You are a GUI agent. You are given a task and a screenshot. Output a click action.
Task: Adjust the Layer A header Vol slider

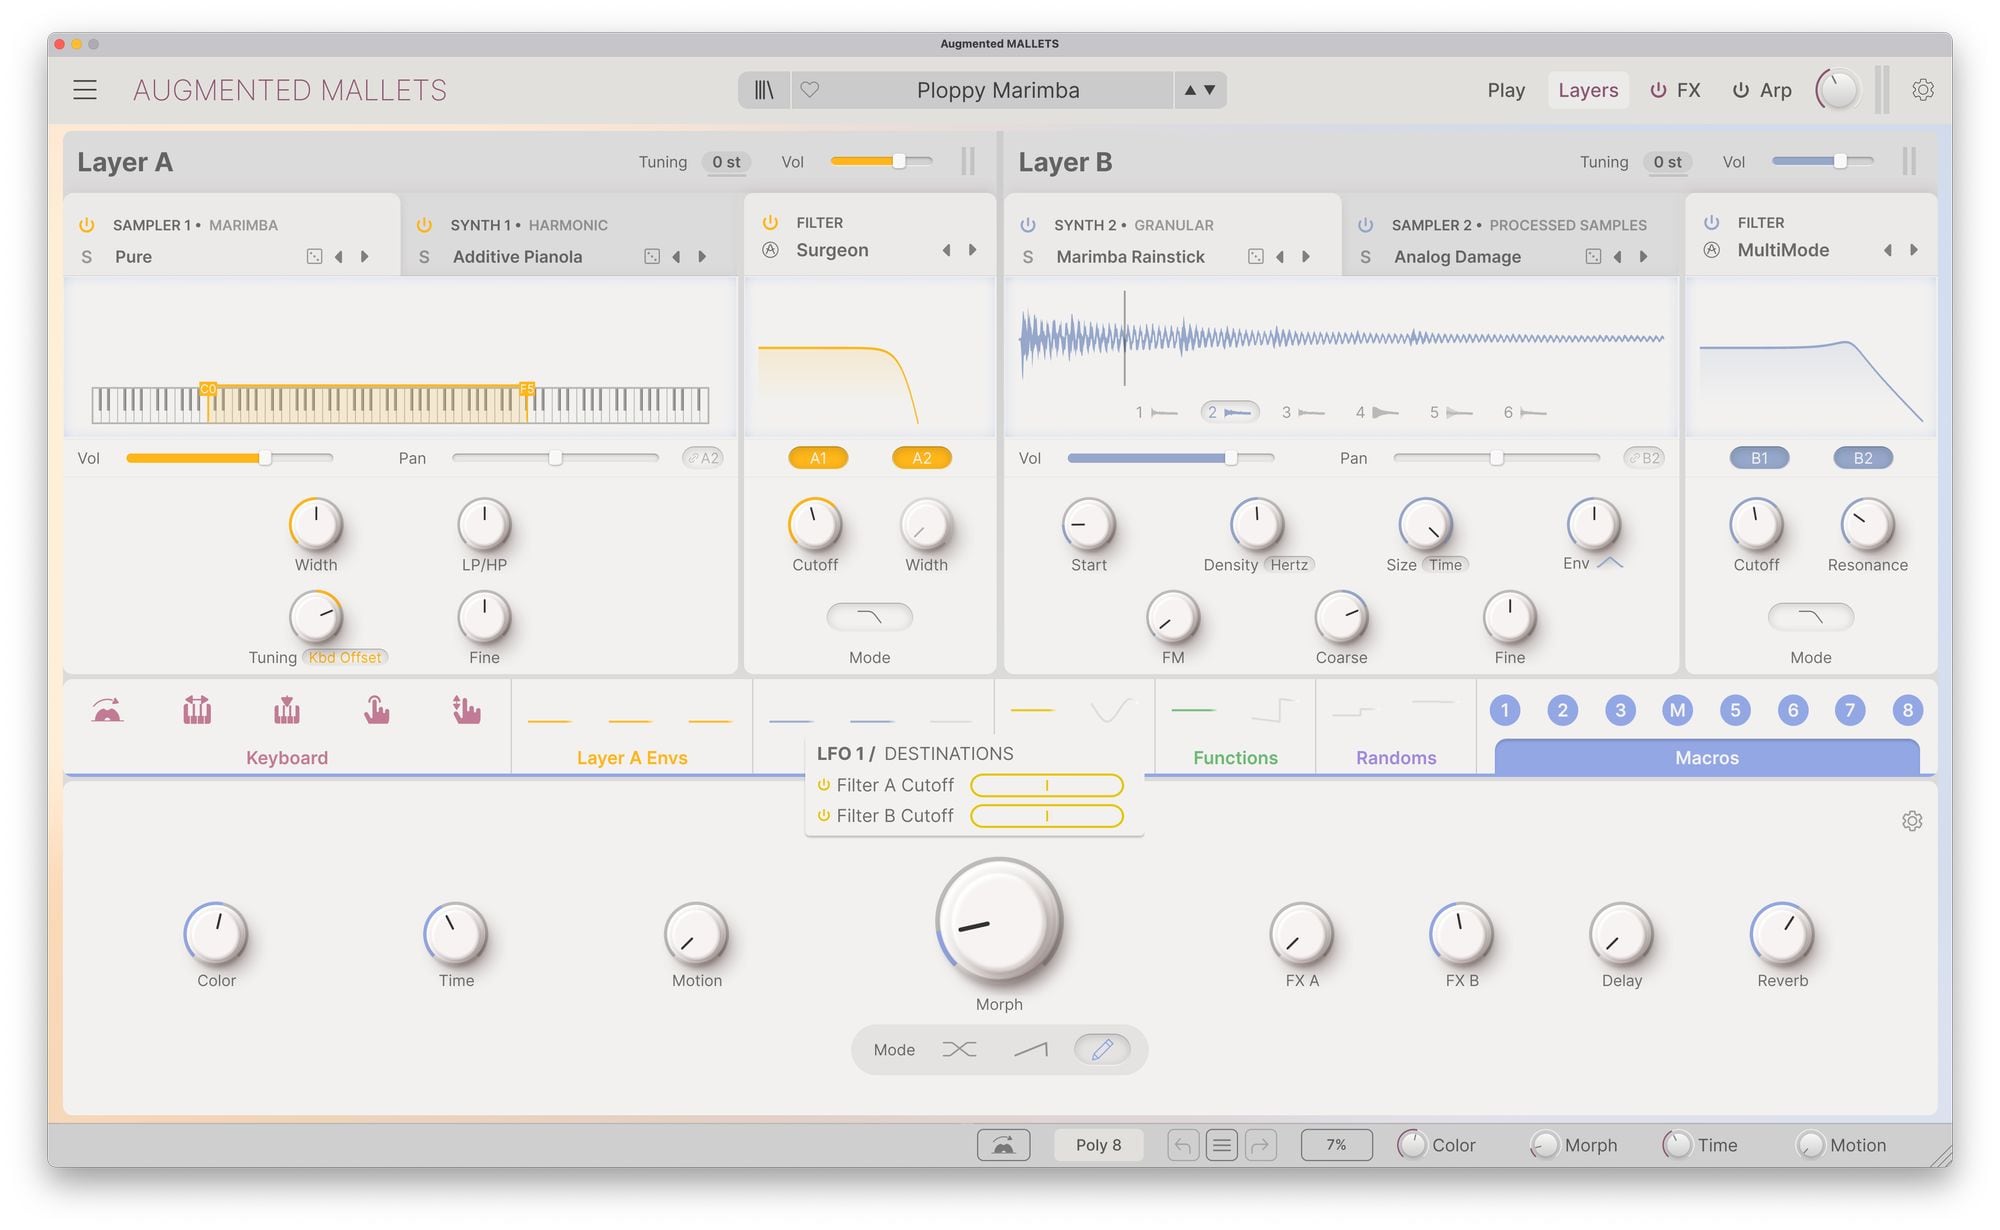(882, 161)
